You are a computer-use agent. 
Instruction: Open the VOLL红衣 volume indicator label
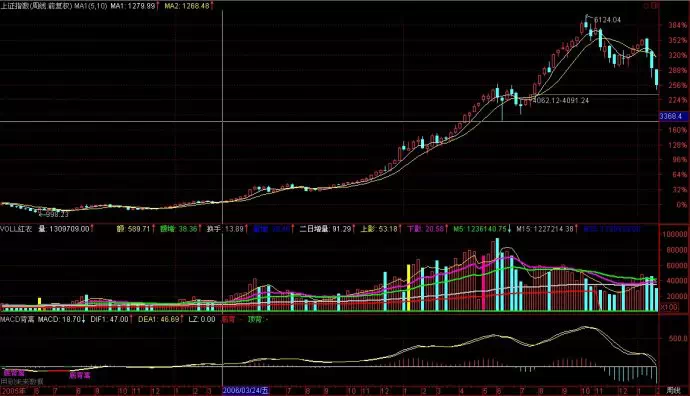coord(16,229)
